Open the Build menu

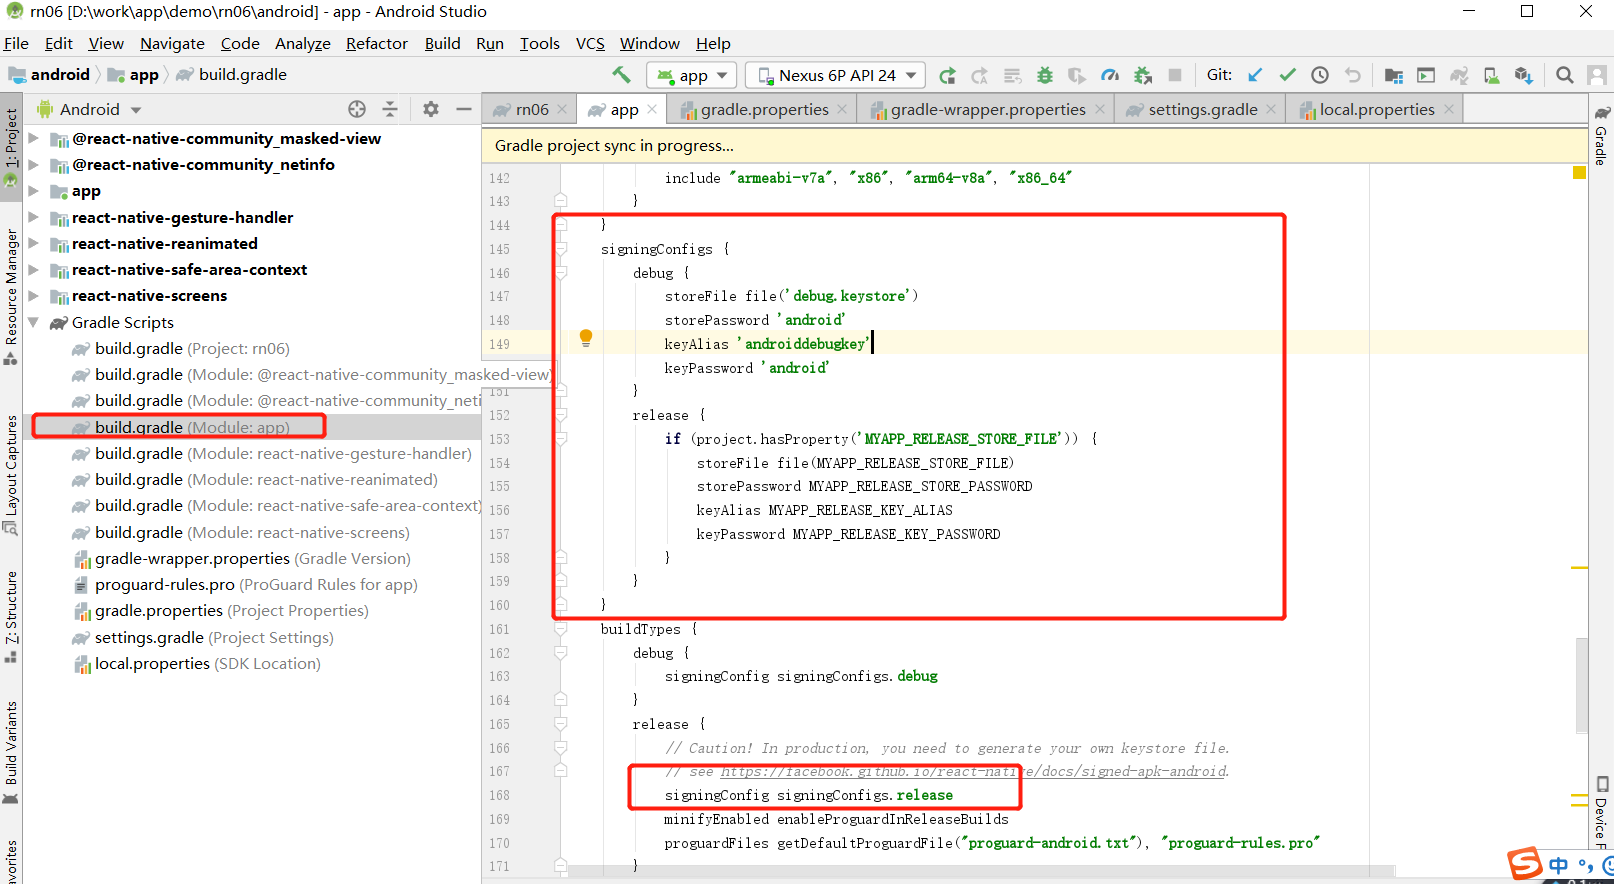pyautogui.click(x=442, y=43)
